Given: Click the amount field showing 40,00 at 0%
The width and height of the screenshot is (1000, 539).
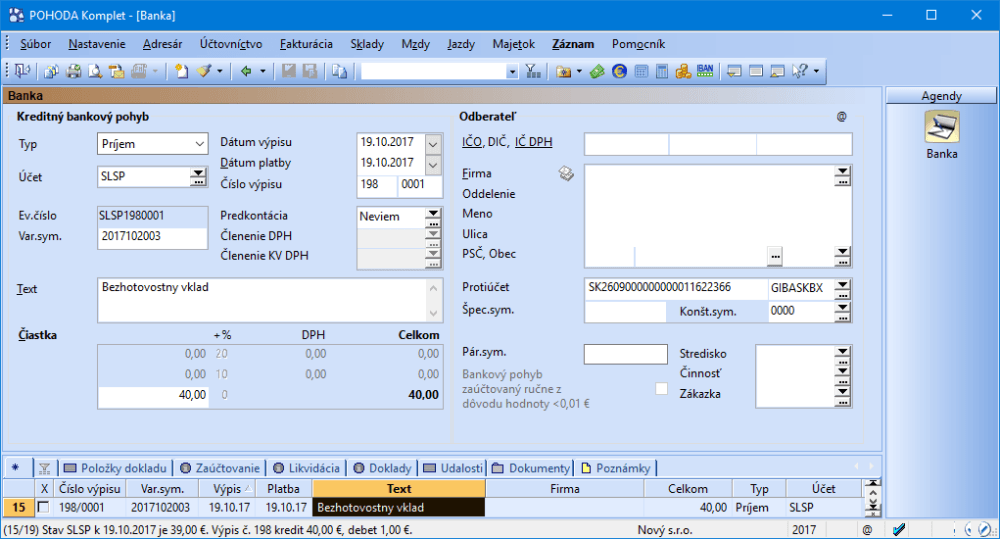Looking at the screenshot, I should (153, 395).
